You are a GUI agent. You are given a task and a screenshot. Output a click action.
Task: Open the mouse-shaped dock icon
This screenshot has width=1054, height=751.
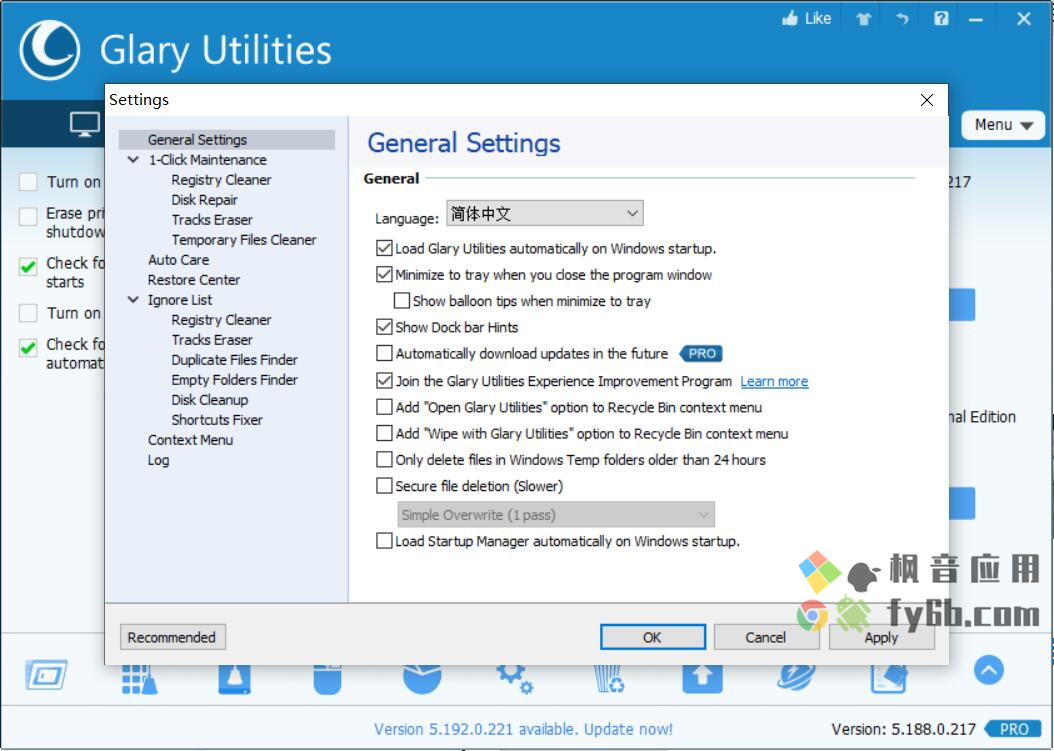tap(327, 679)
